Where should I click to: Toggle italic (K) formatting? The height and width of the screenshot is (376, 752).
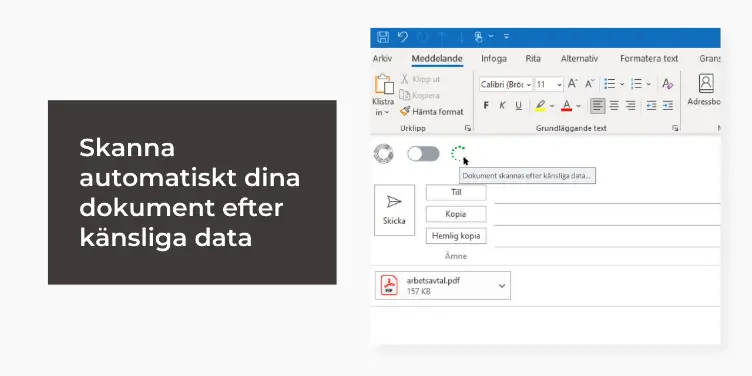(x=502, y=106)
